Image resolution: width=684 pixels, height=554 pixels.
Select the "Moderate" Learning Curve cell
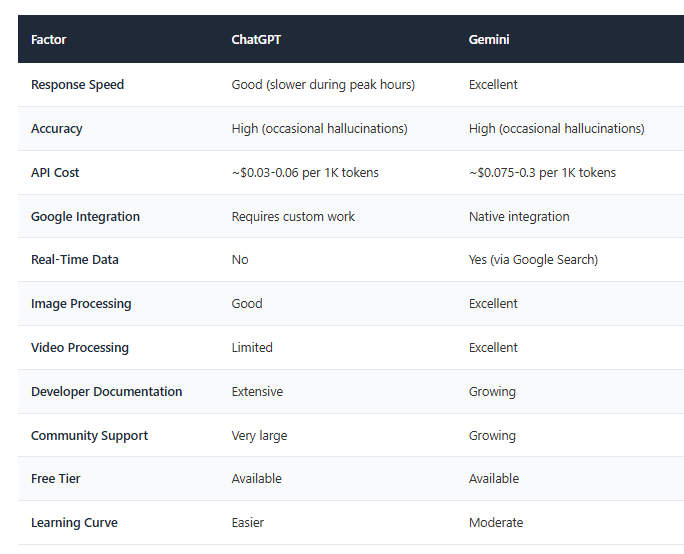[496, 523]
